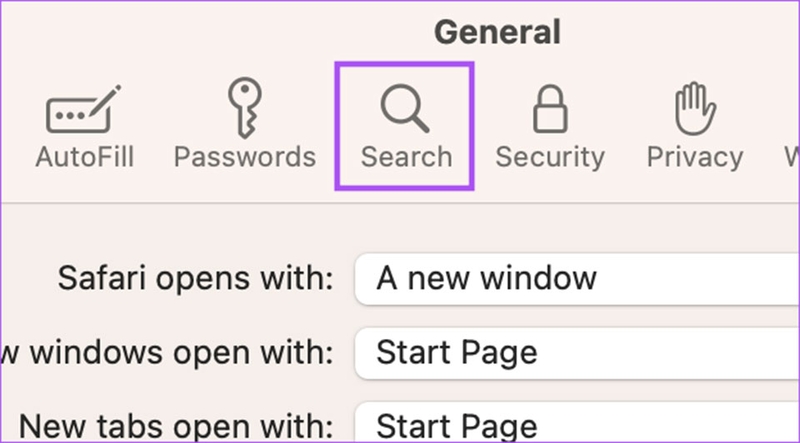Click the 'A new window' selected value
The width and height of the screenshot is (800, 443).
tap(486, 279)
